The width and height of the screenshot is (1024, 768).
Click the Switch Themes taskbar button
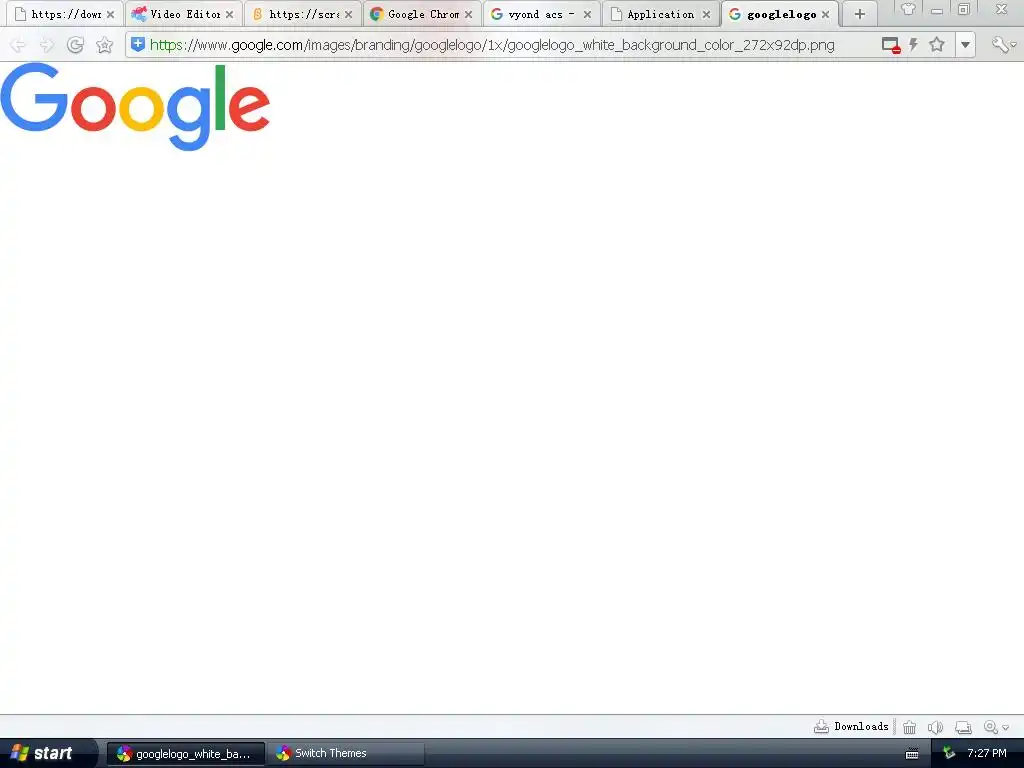point(345,754)
